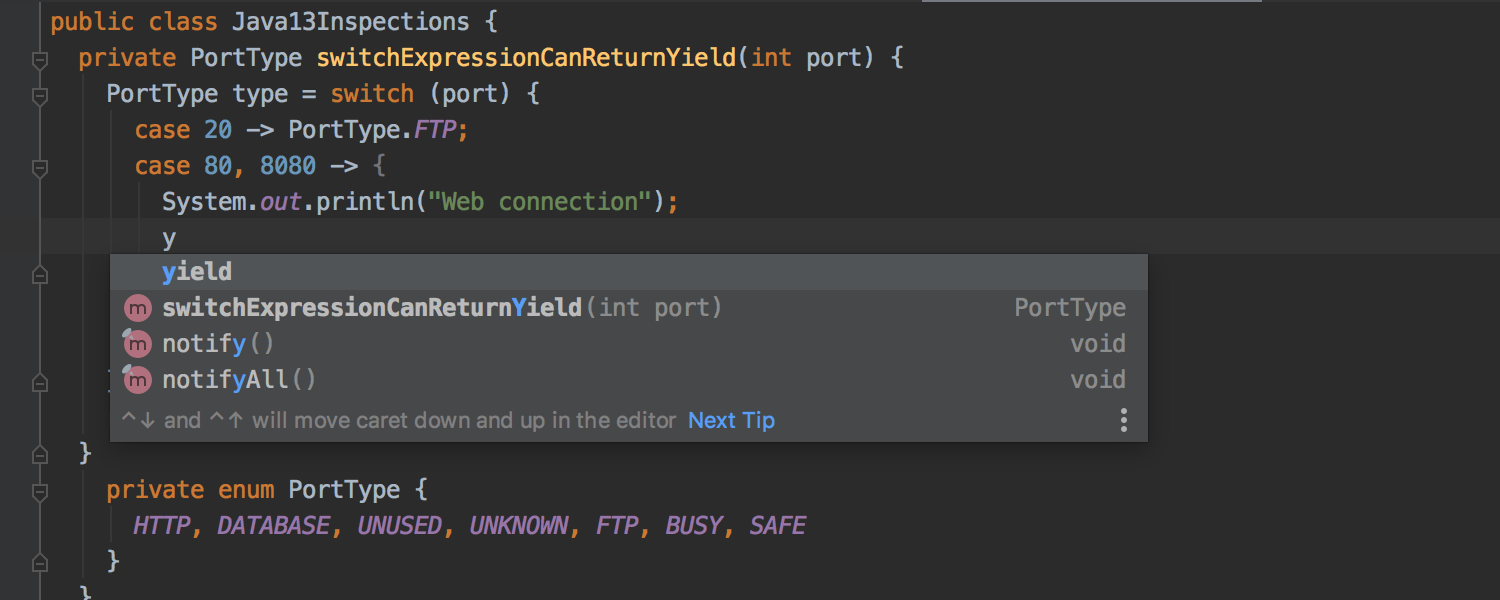Click the method icon beside notify()

[x=137, y=343]
